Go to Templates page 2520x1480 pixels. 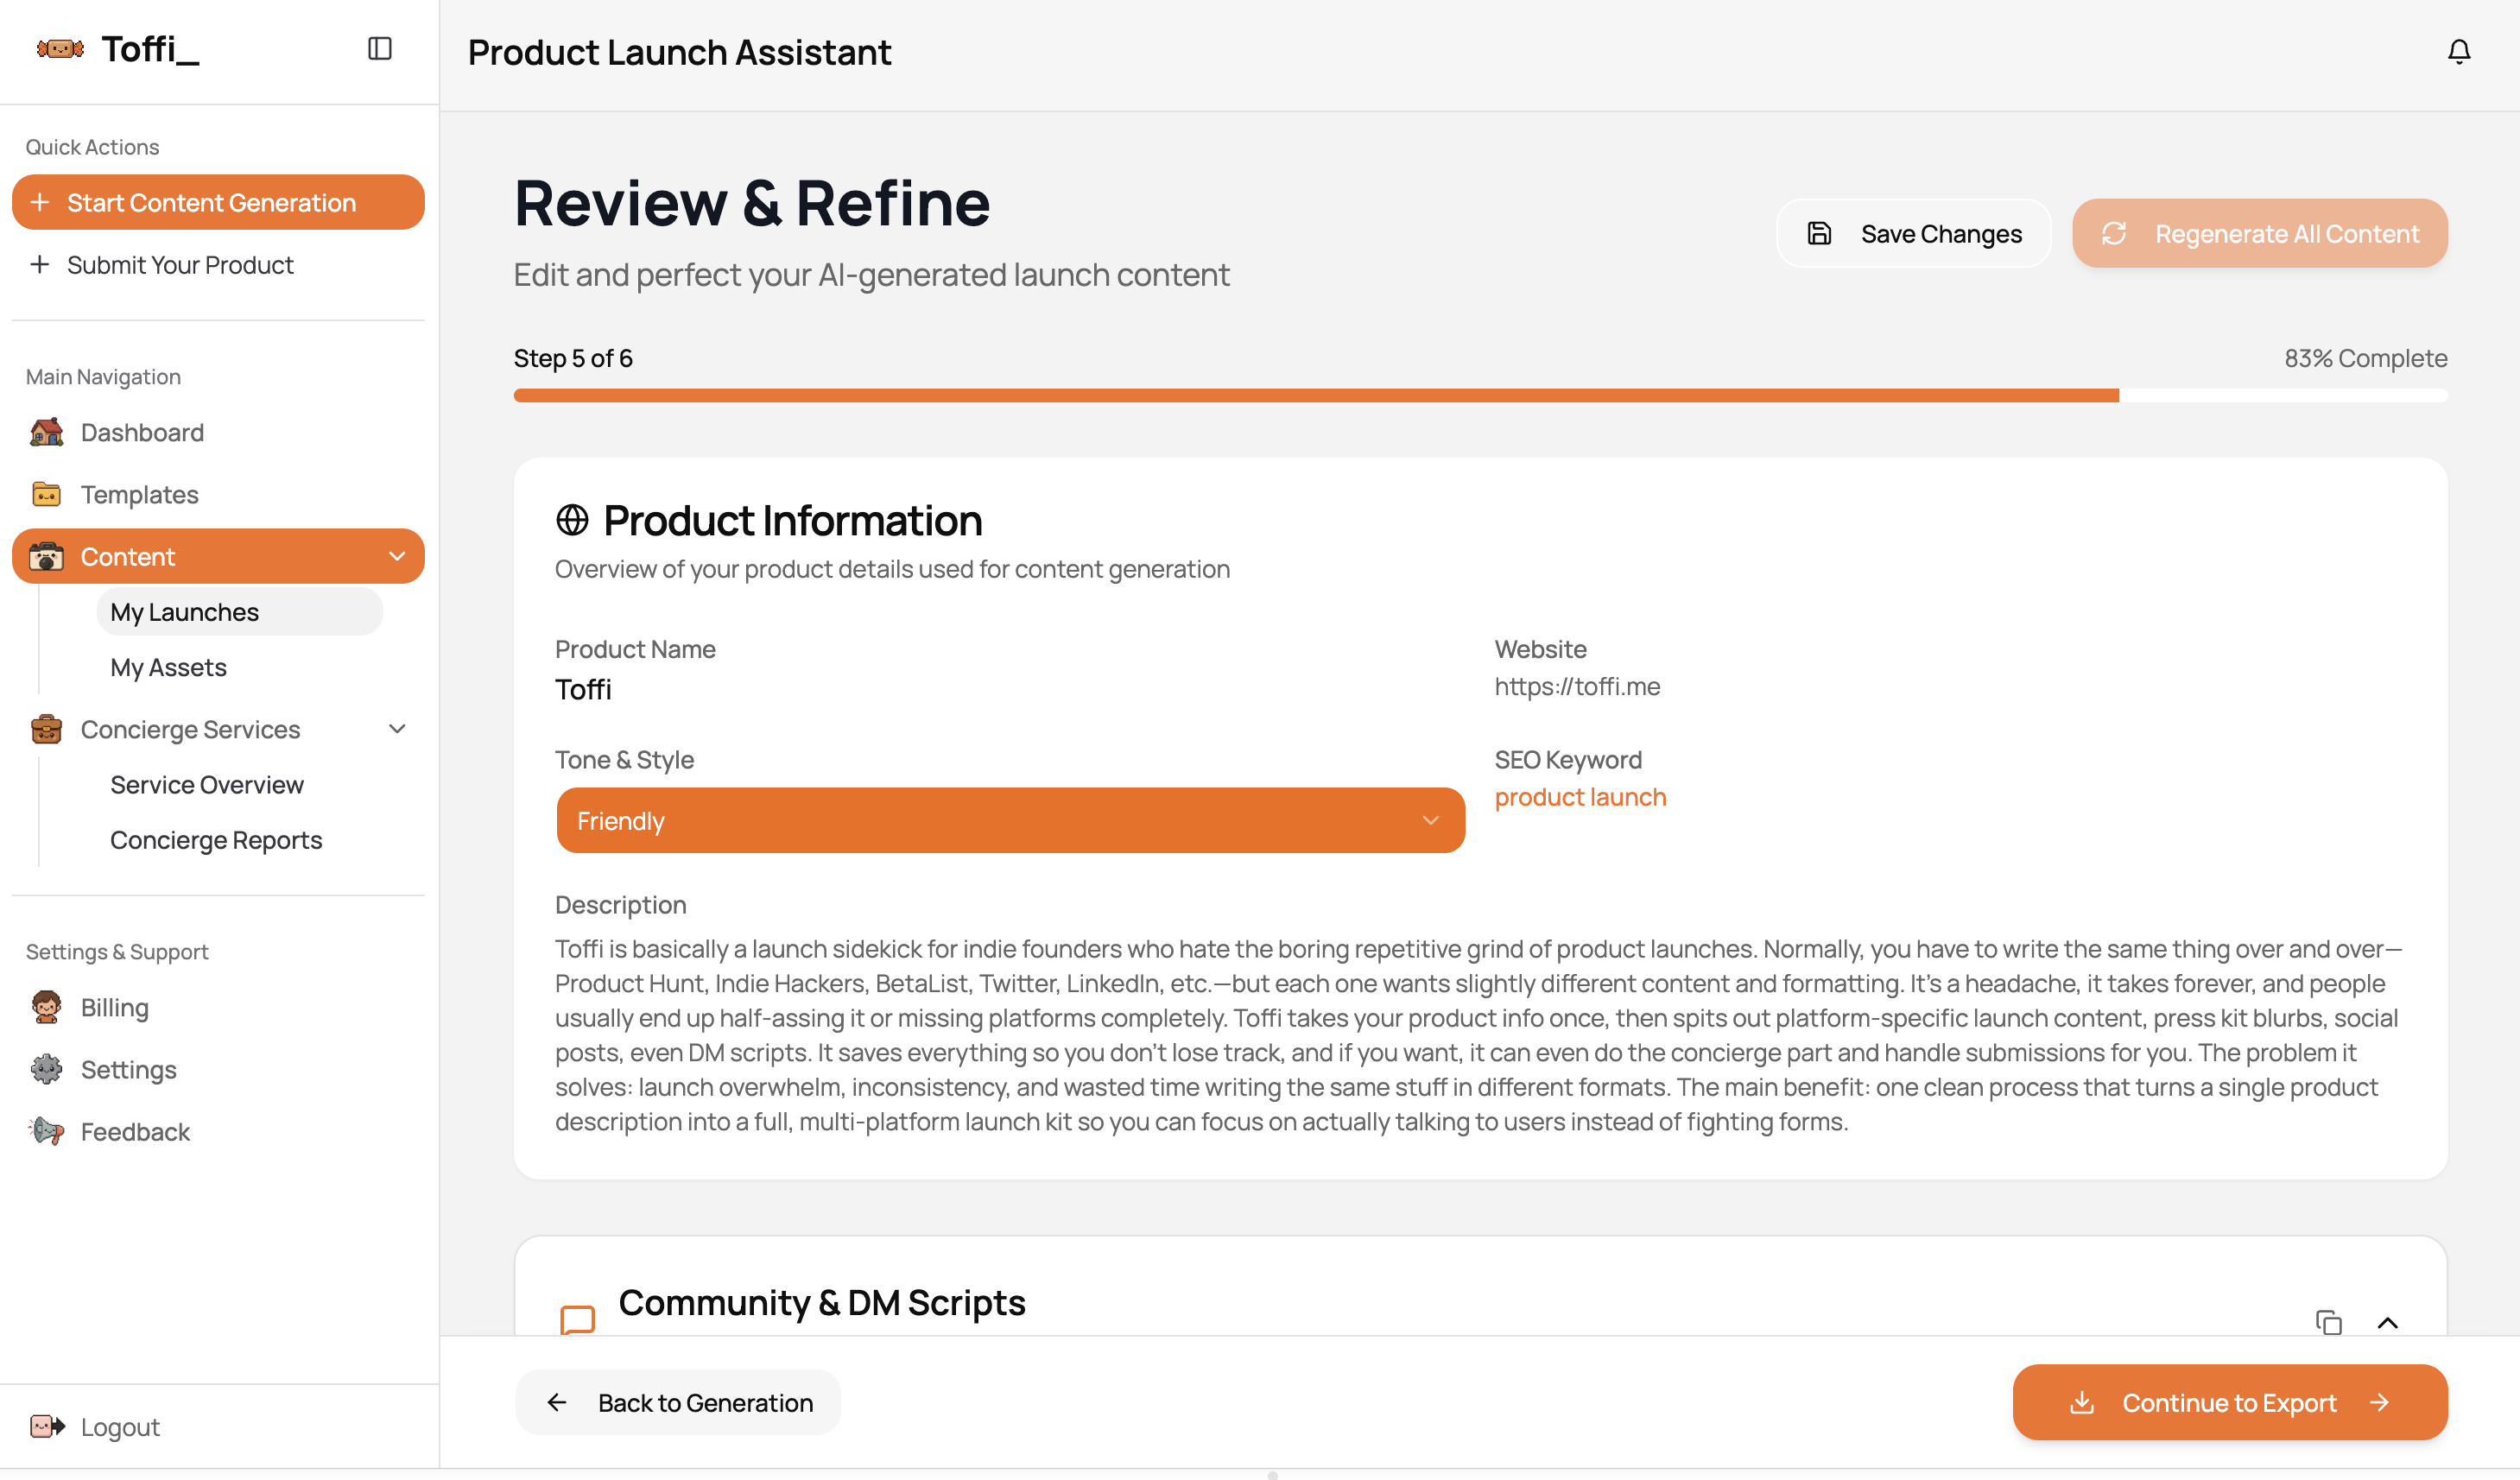coord(218,494)
